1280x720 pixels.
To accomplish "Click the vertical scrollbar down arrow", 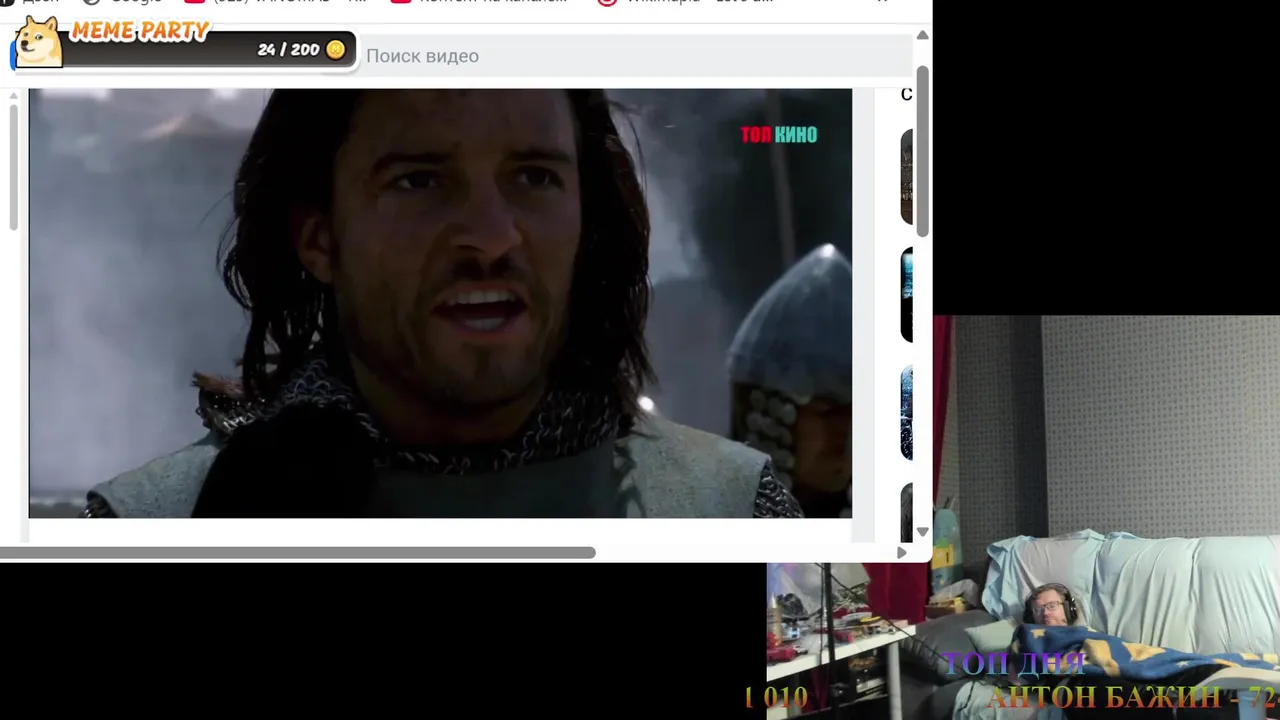I will [922, 532].
